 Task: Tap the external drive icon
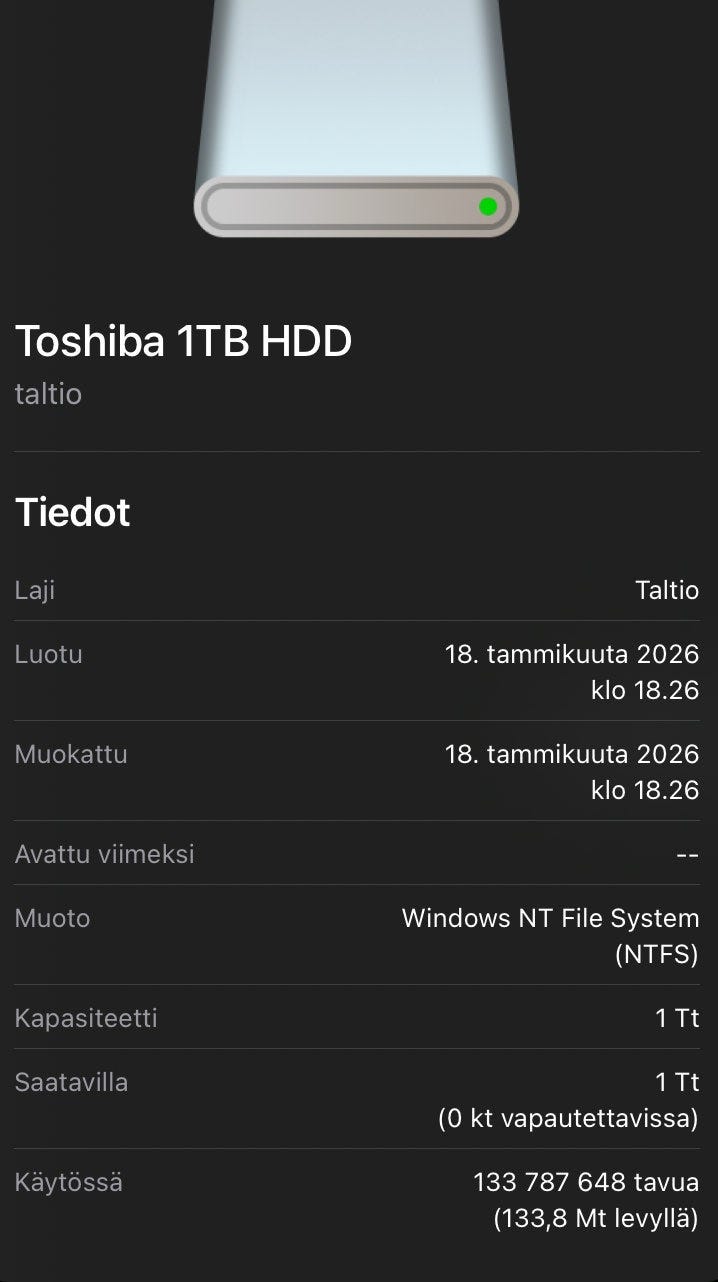point(356,120)
